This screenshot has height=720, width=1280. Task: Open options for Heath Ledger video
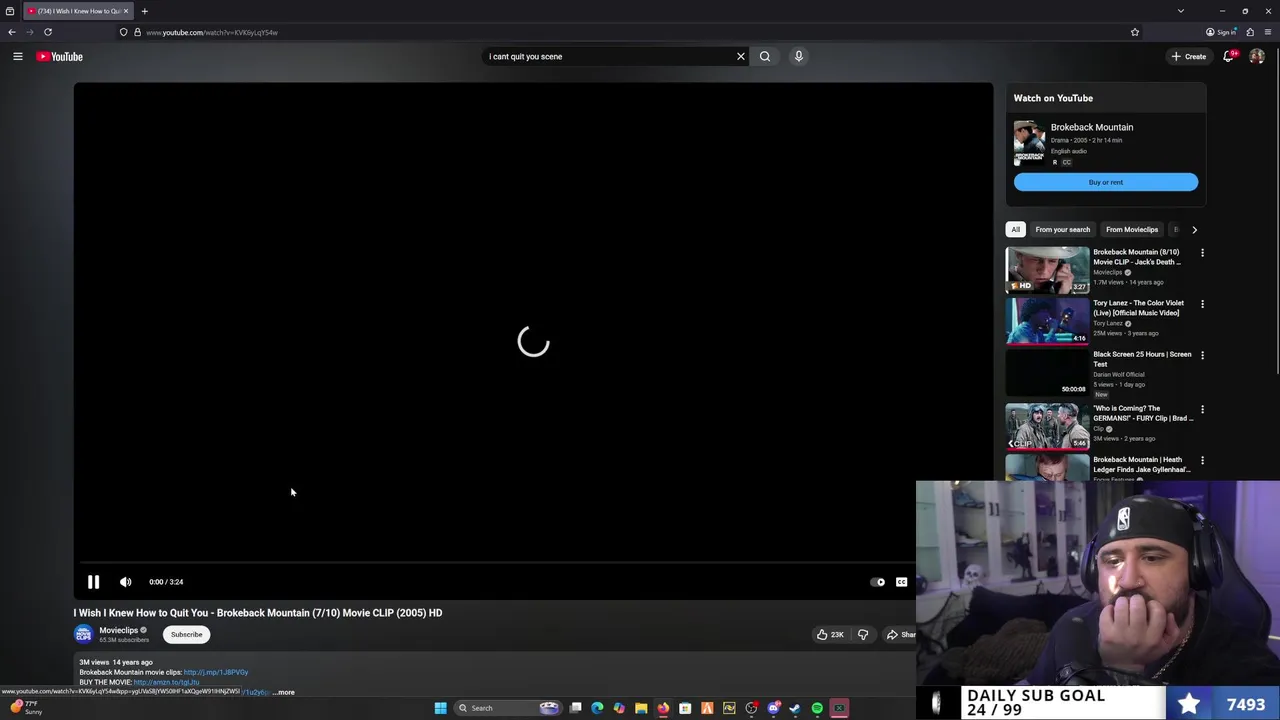click(1202, 461)
